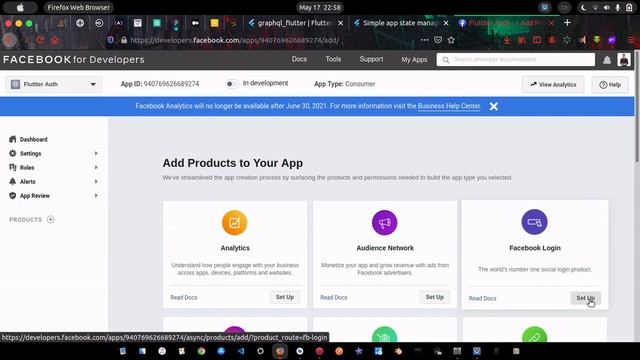Viewport: 640px width, 360px height.
Task: Open a new browser tab
Action: tap(567, 23)
